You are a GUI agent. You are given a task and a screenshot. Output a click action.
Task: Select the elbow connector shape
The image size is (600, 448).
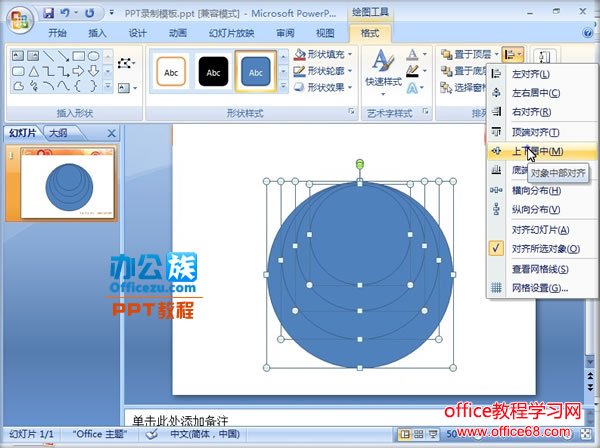tap(48, 71)
